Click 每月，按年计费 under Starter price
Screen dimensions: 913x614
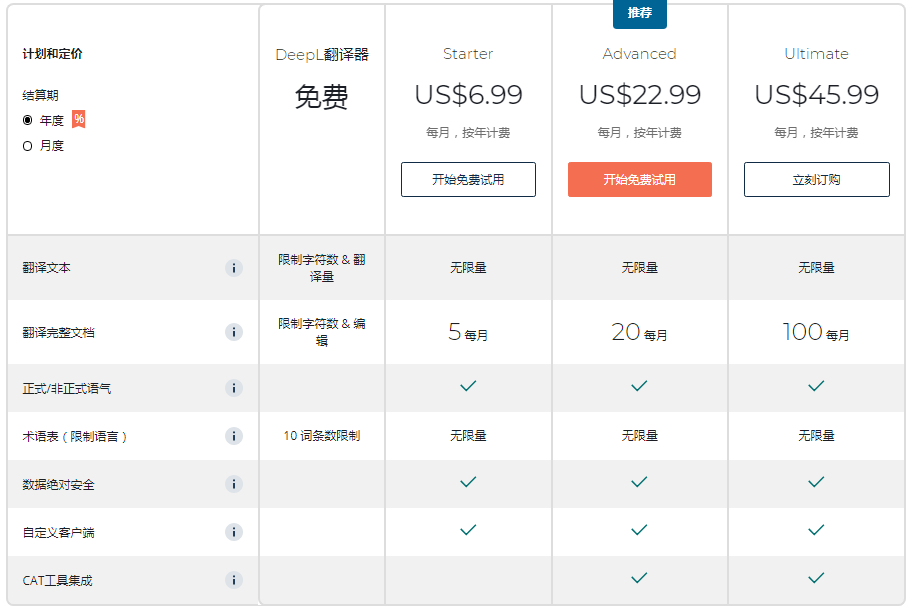[468, 133]
